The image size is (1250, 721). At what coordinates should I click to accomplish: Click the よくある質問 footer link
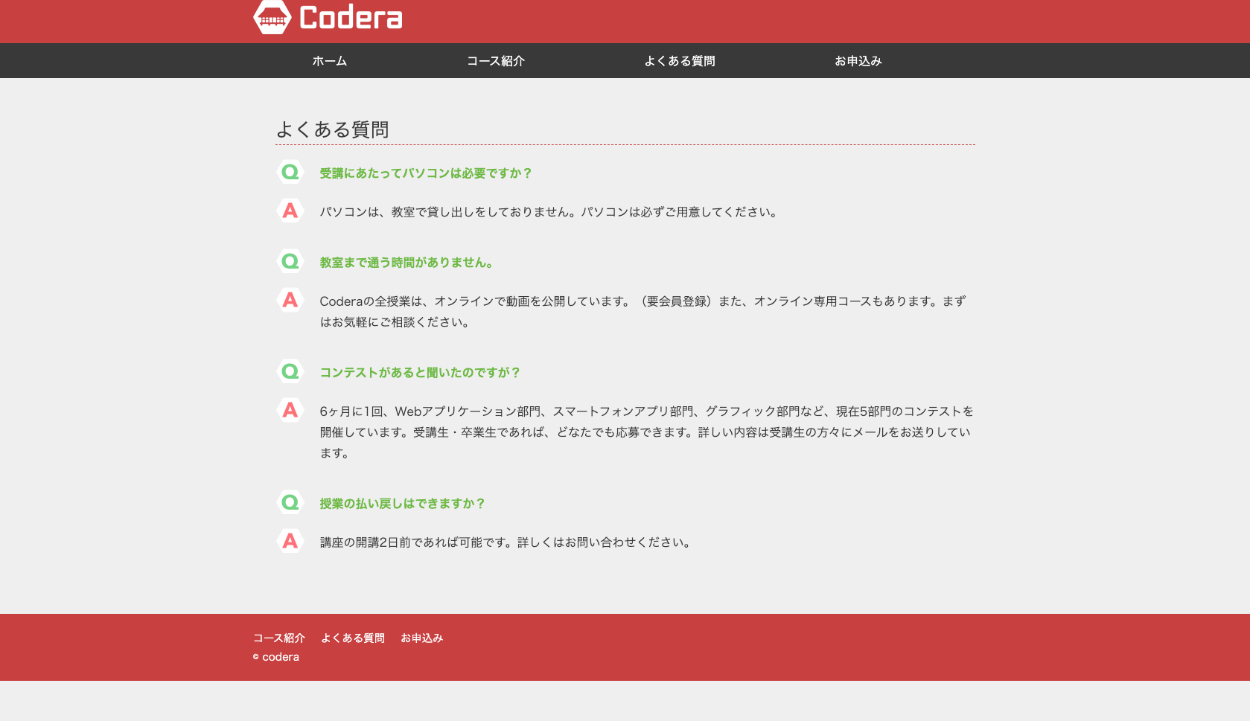coord(352,638)
